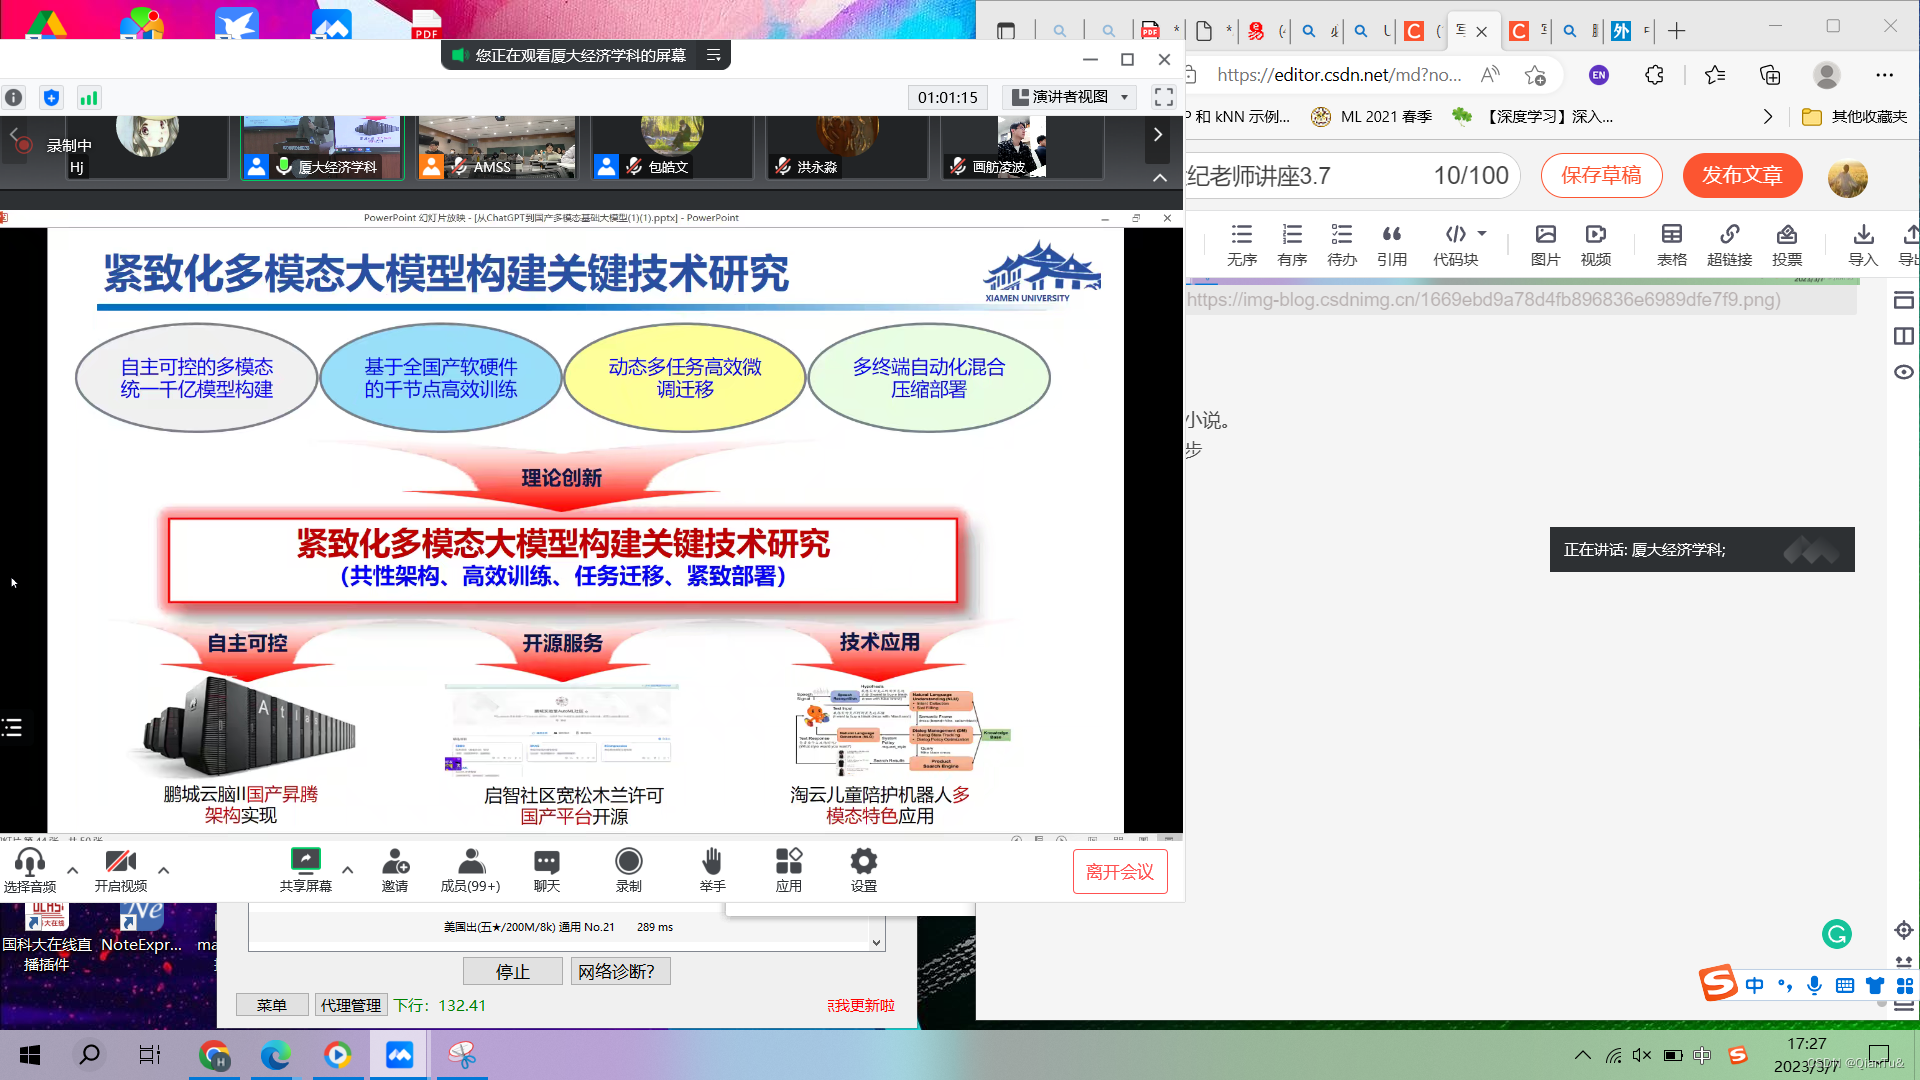Show next participants in video strip

pos(1158,134)
